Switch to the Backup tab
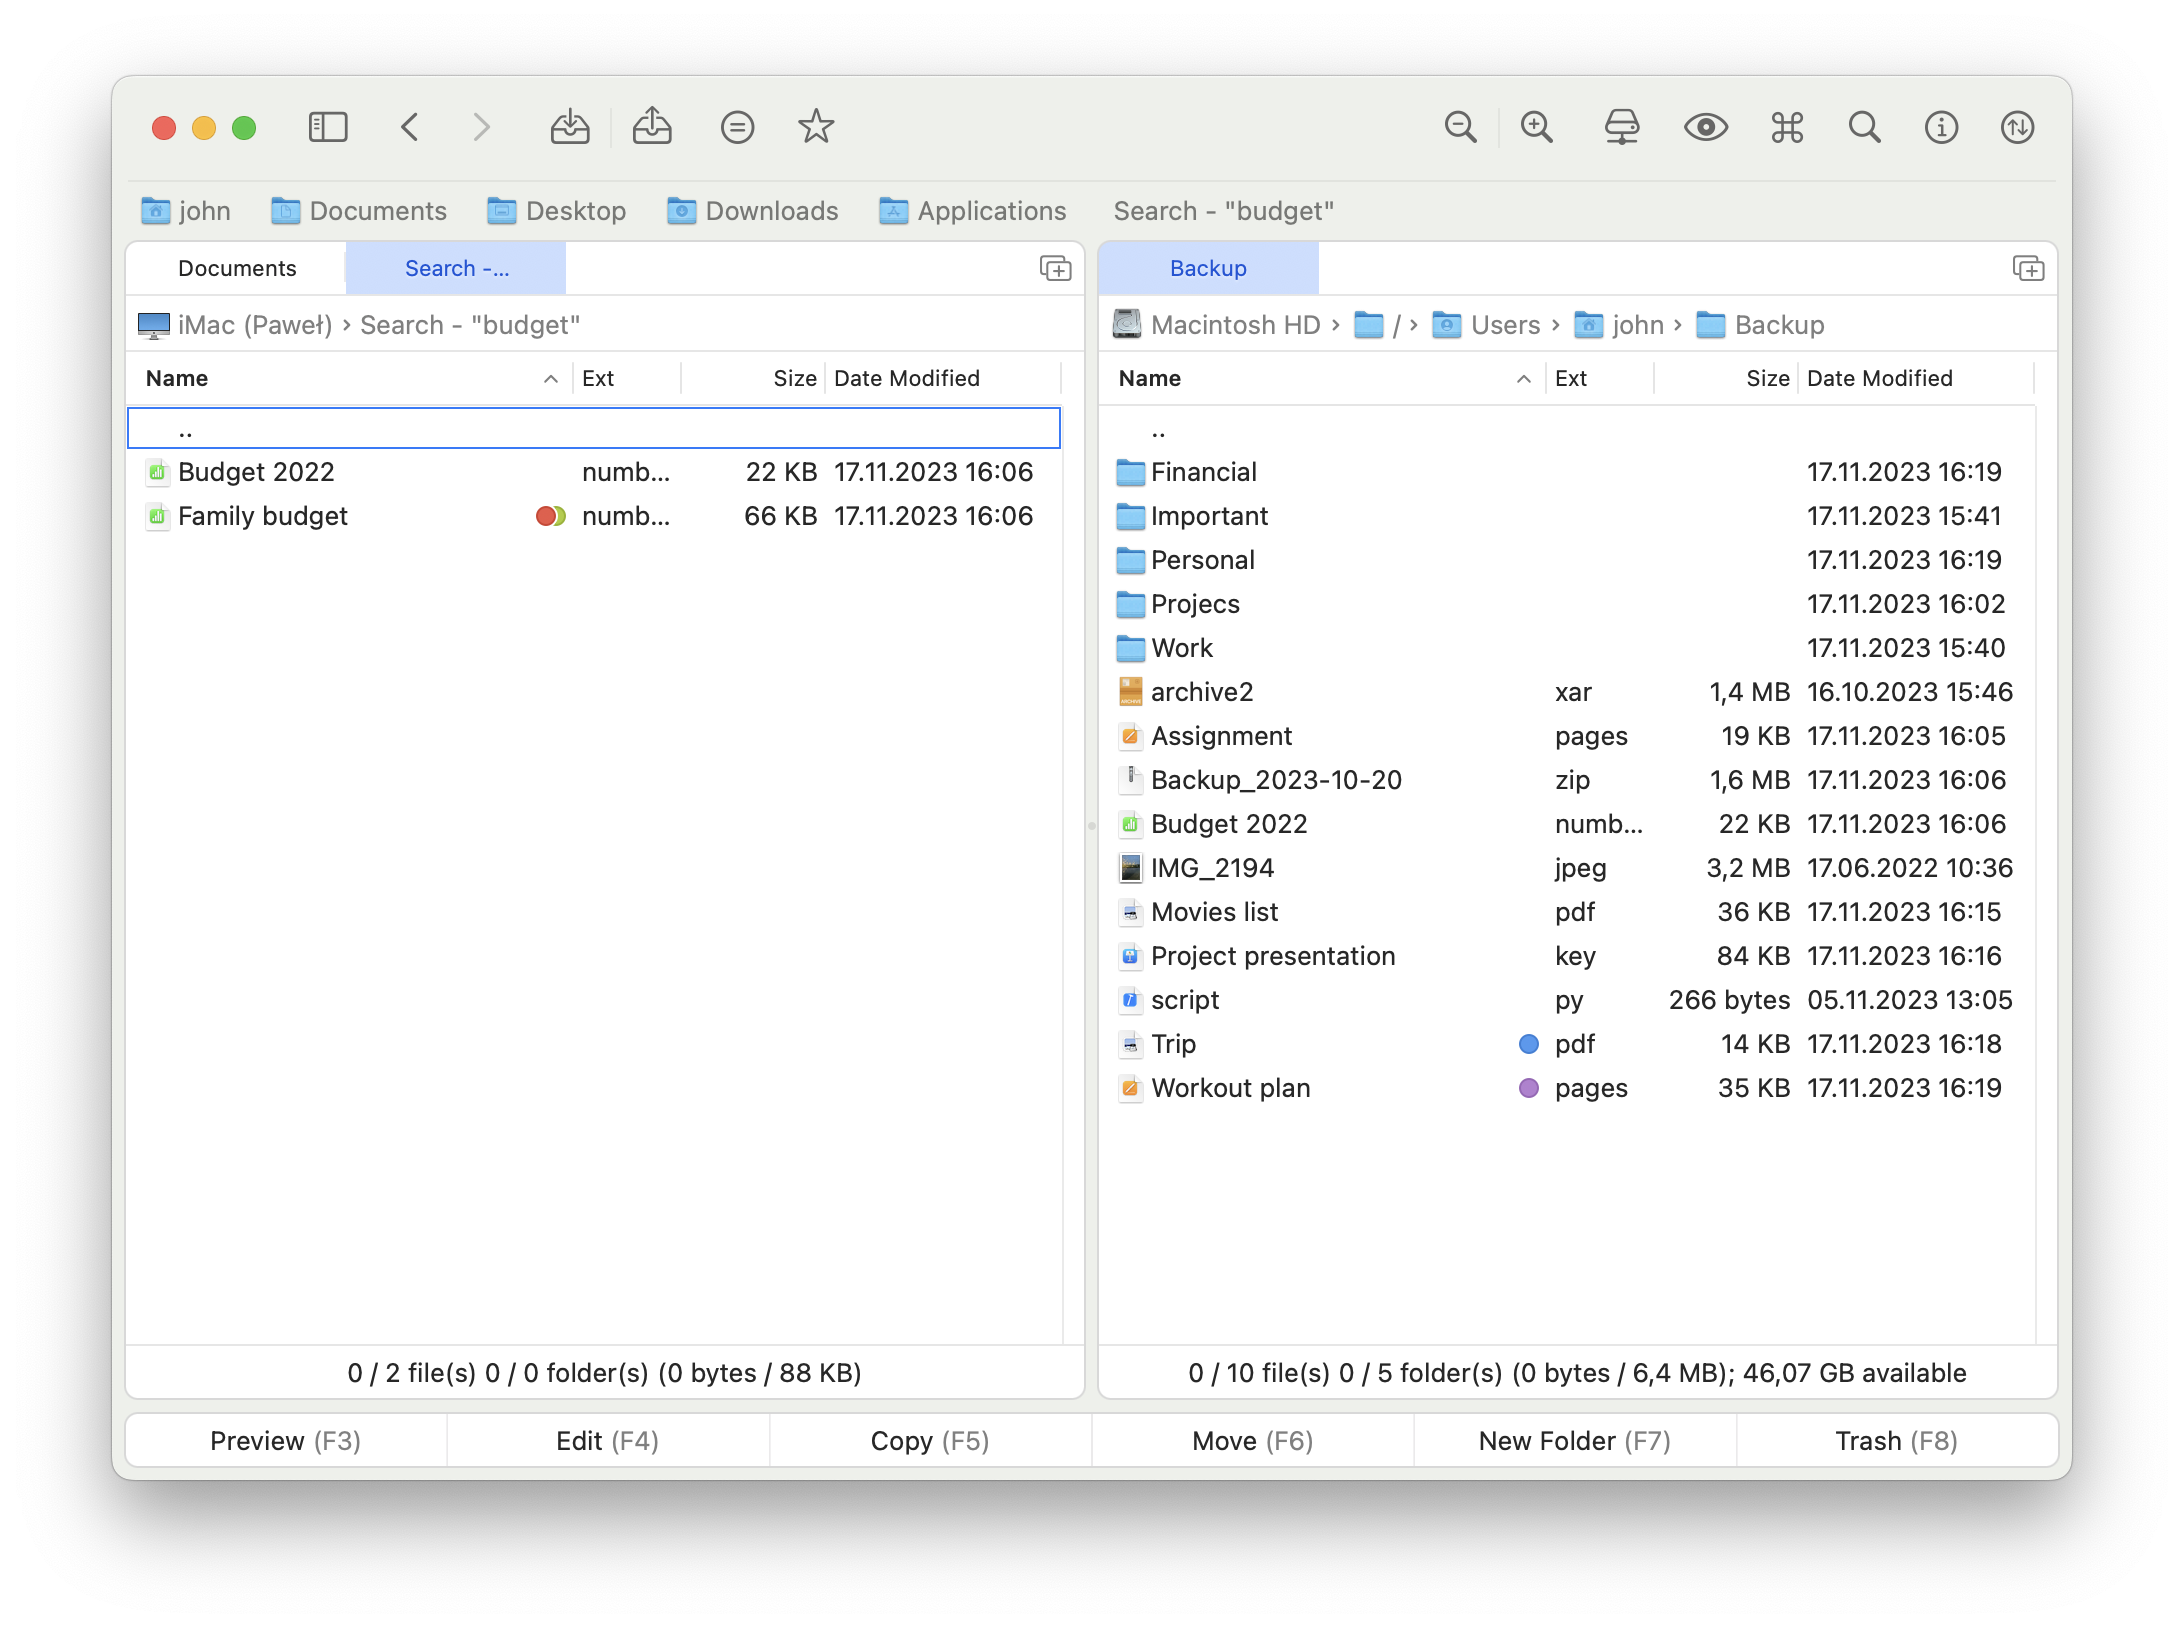This screenshot has height=1628, width=2184. tap(1208, 268)
